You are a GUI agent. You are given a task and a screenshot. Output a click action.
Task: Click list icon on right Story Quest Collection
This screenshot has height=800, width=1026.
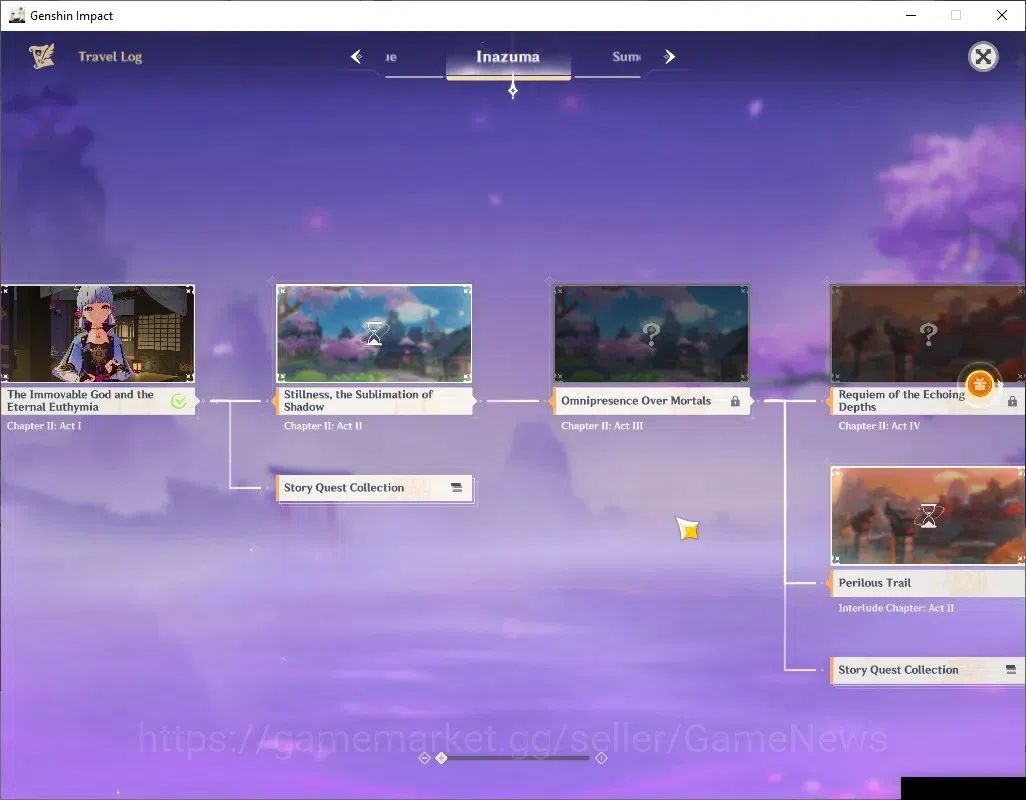1011,670
